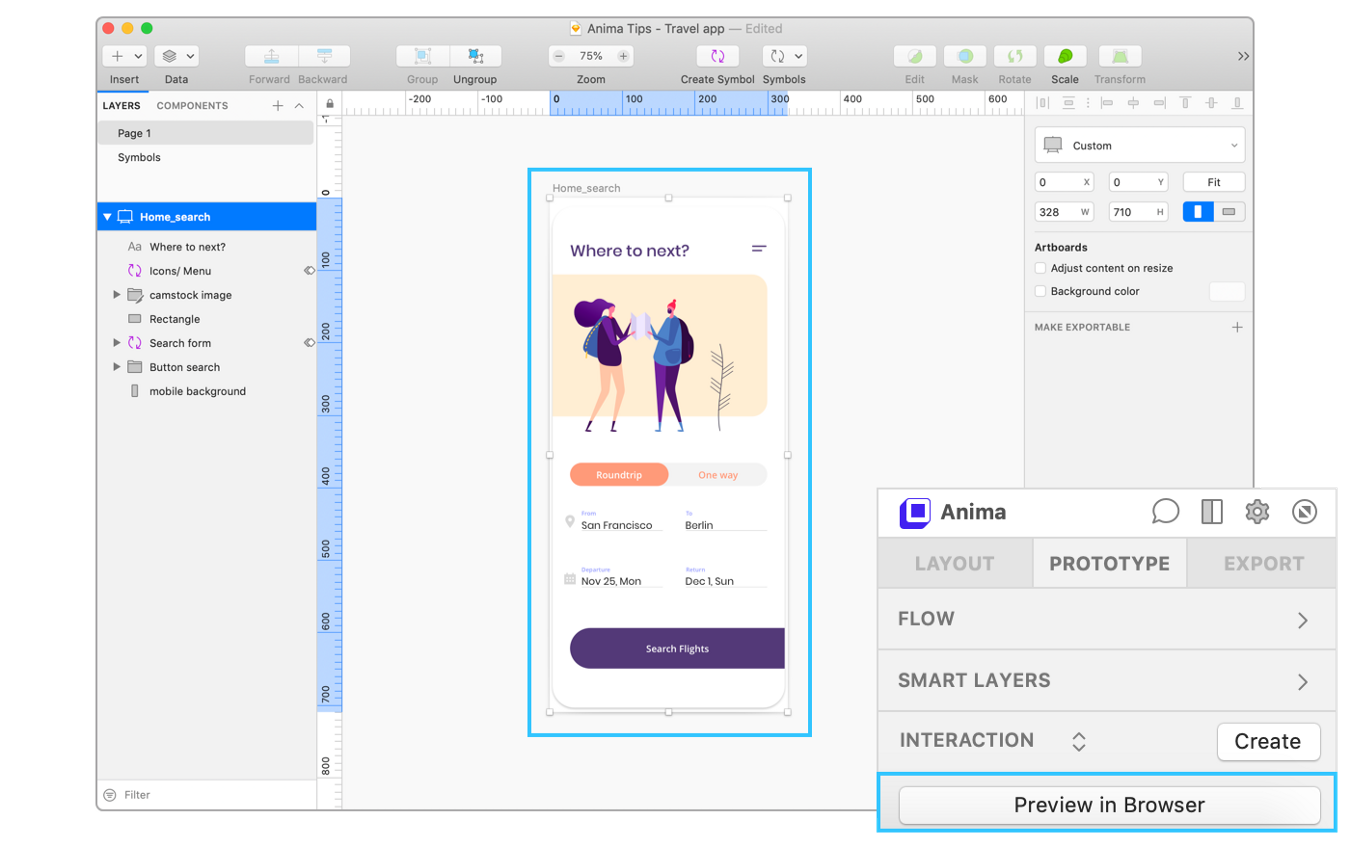Click the Preview in Browser button

1109,805
